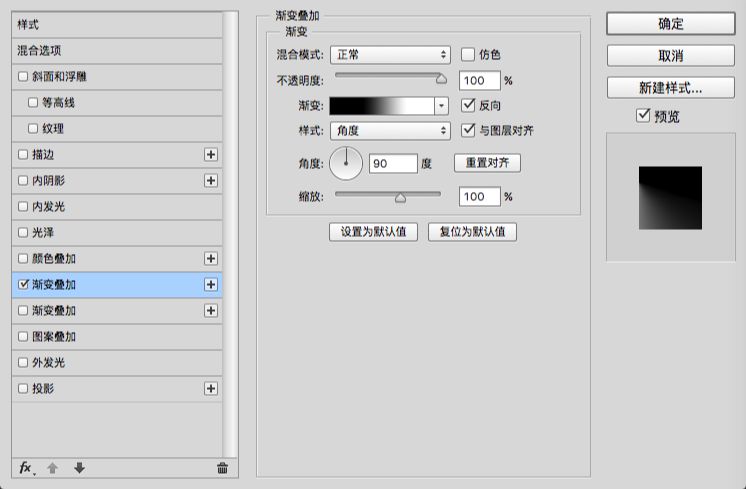Enable the 图案叠加 checkbox

[x=23, y=337]
